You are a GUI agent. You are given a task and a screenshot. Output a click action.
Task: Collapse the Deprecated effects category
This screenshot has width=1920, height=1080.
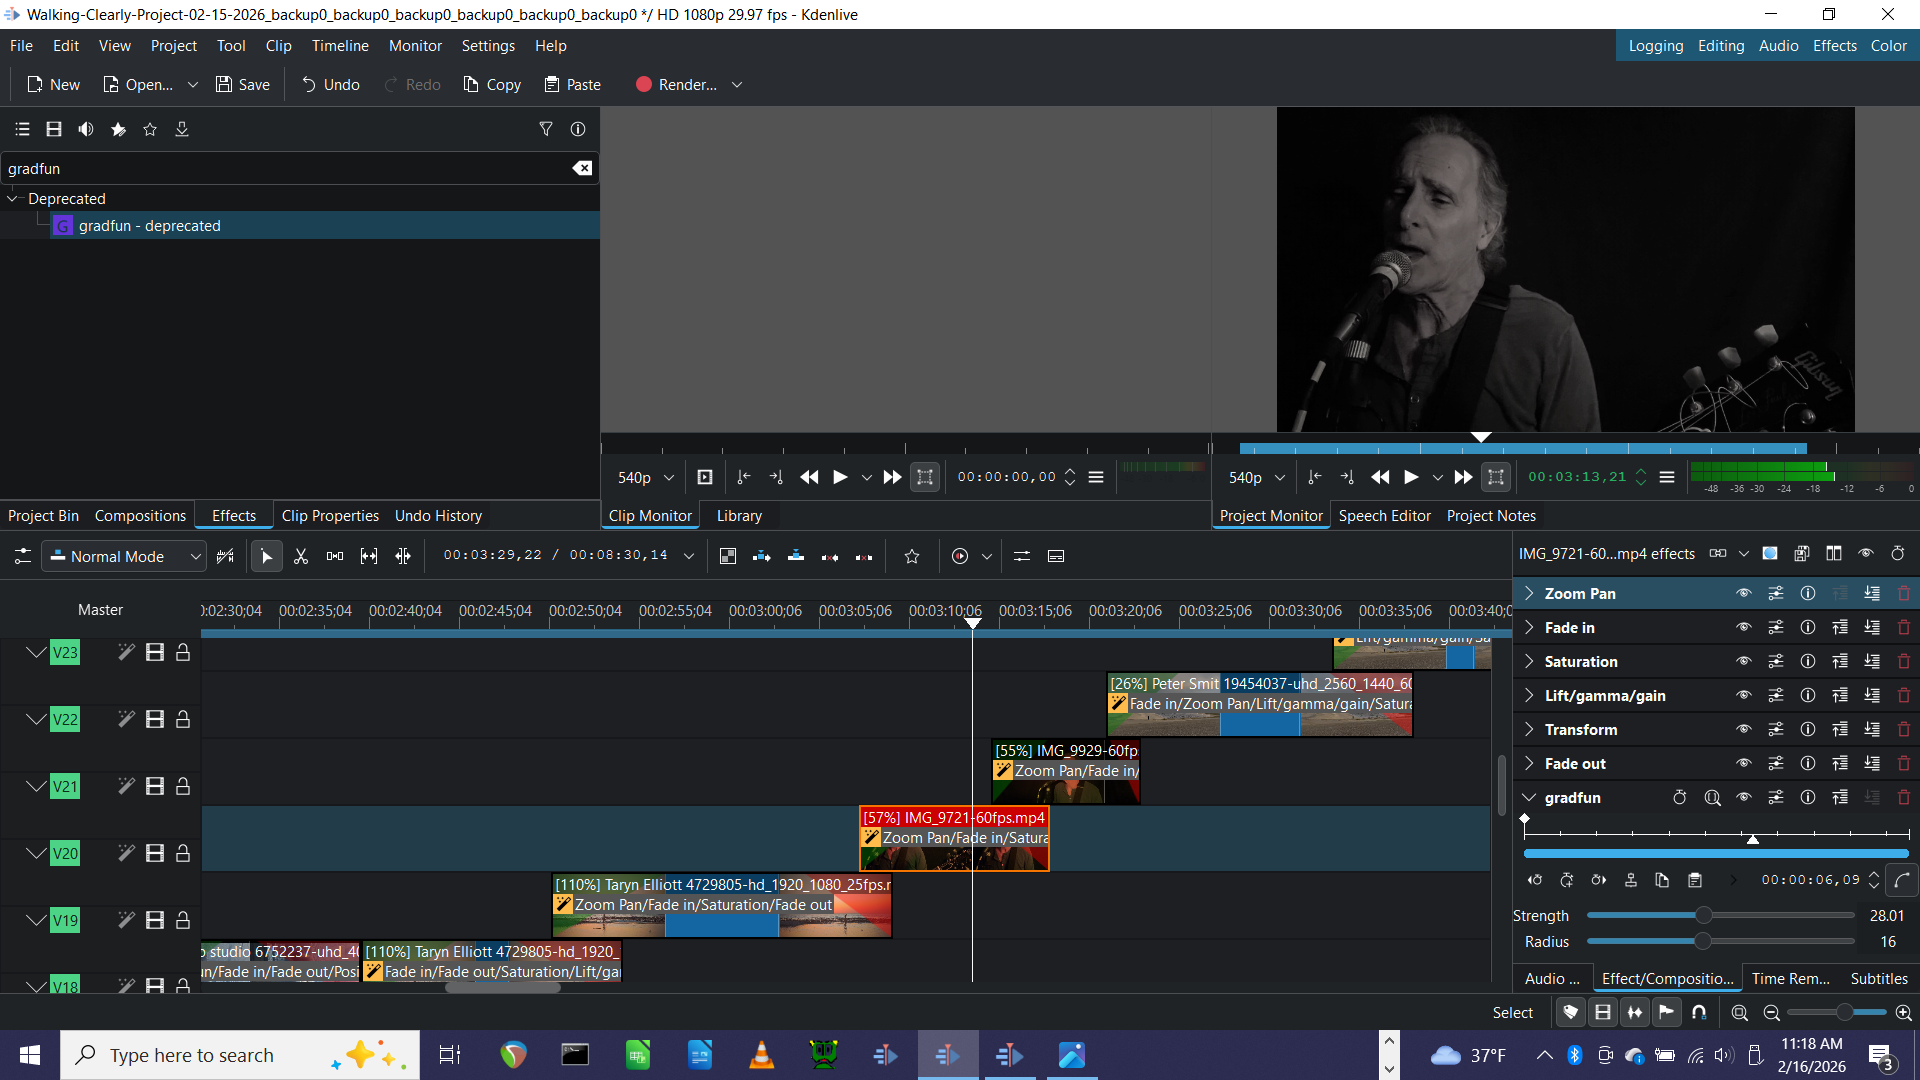coord(13,199)
